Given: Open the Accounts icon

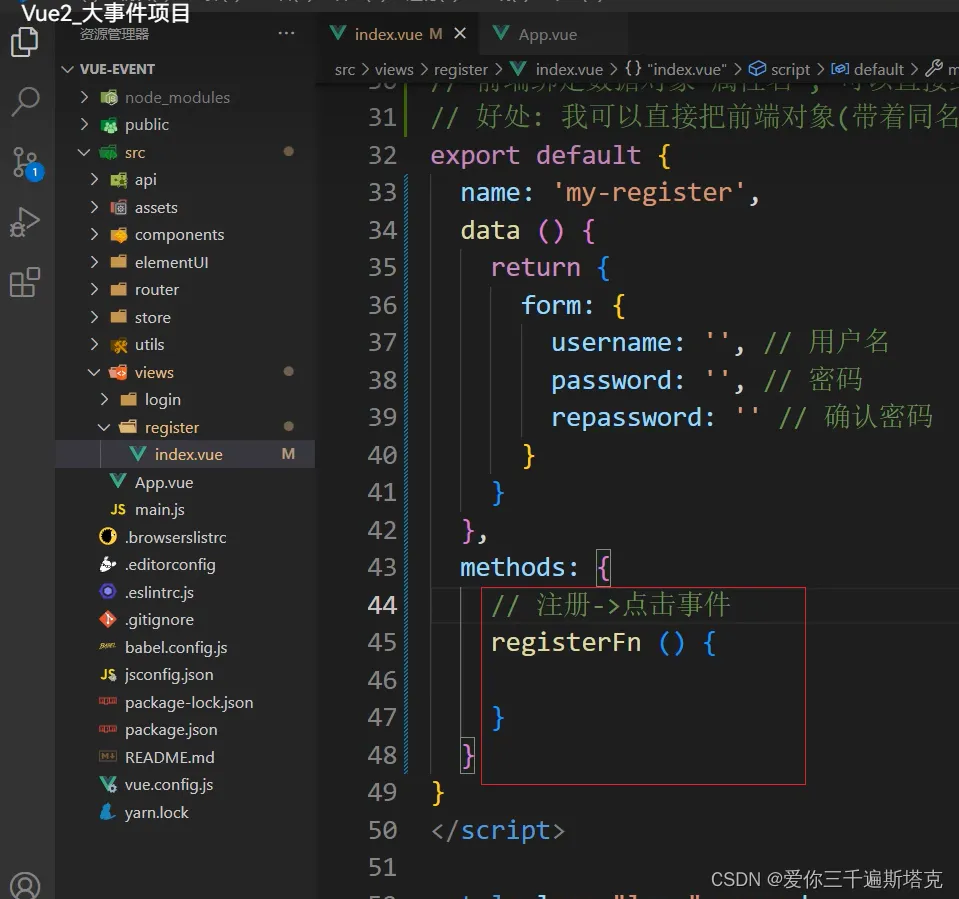Looking at the screenshot, I should (x=24, y=885).
